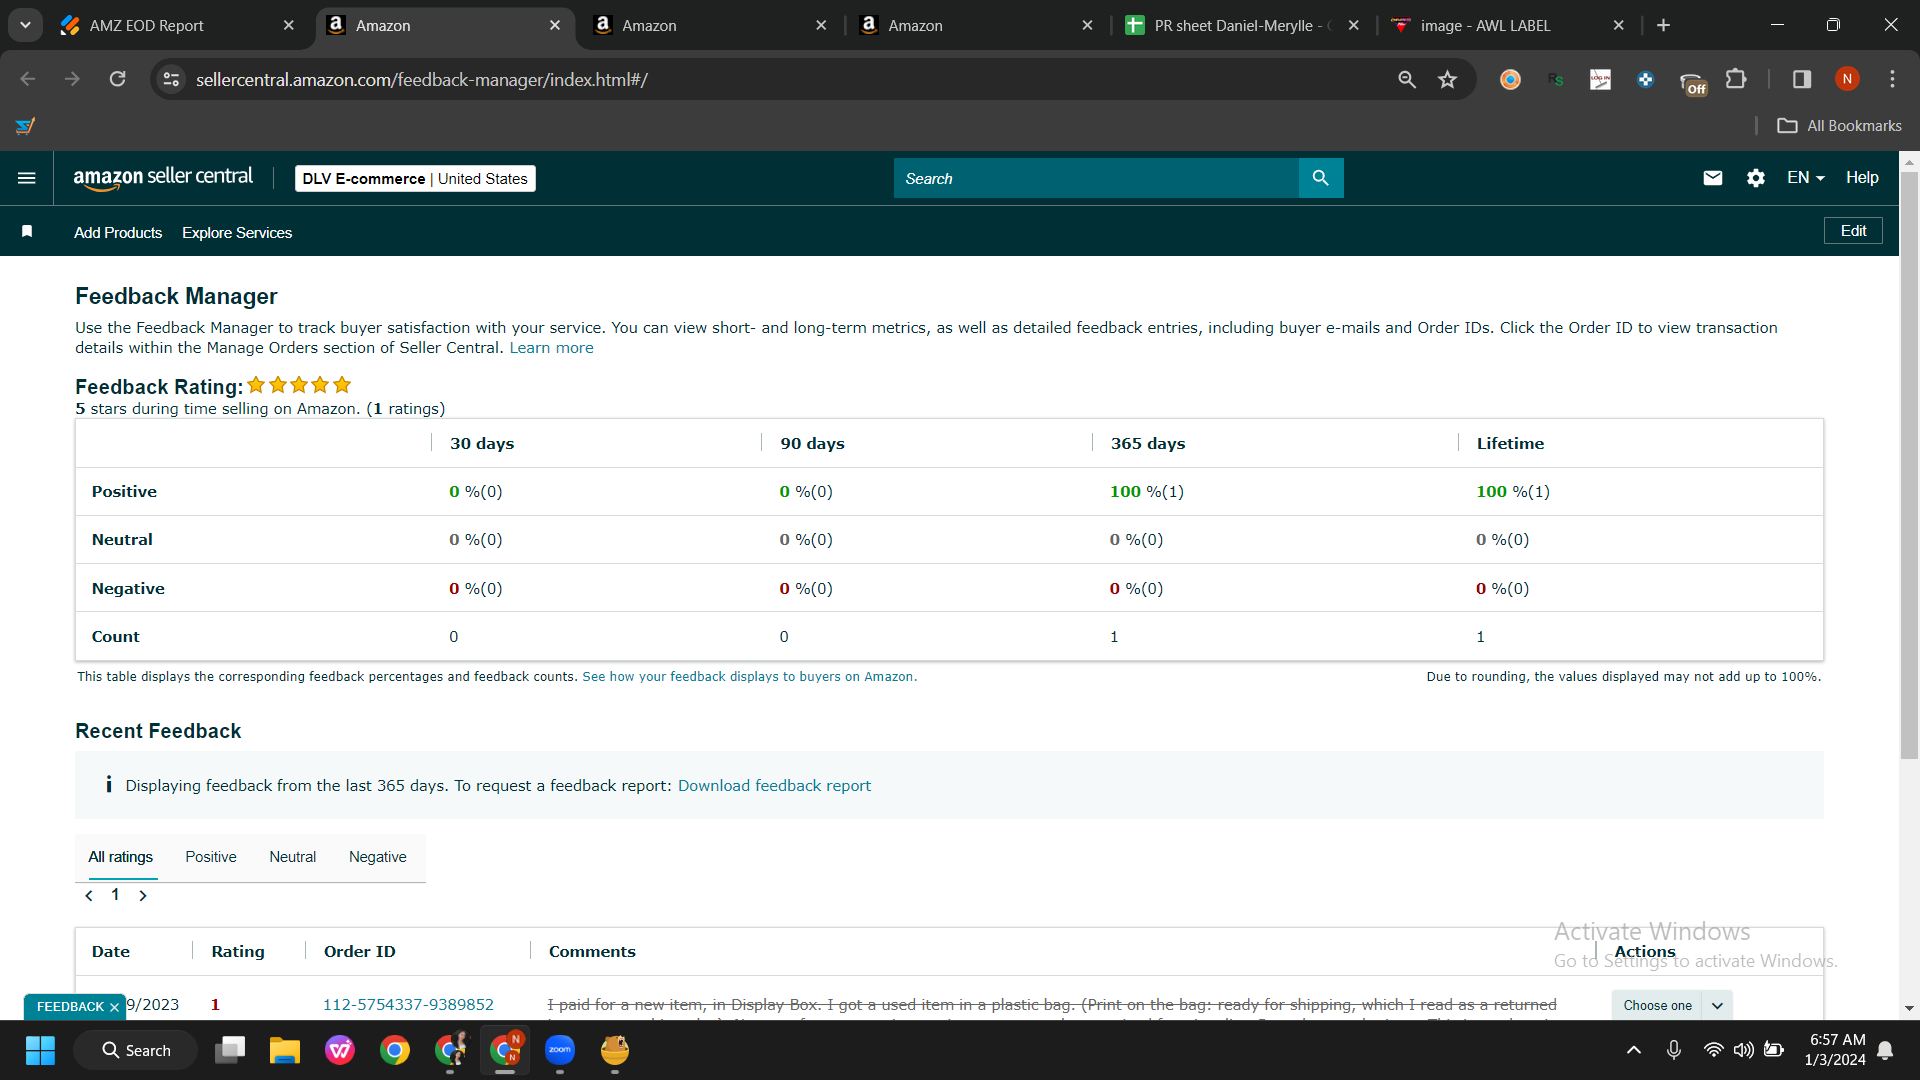Close the FEEDBACK widget with X

(x=114, y=1007)
